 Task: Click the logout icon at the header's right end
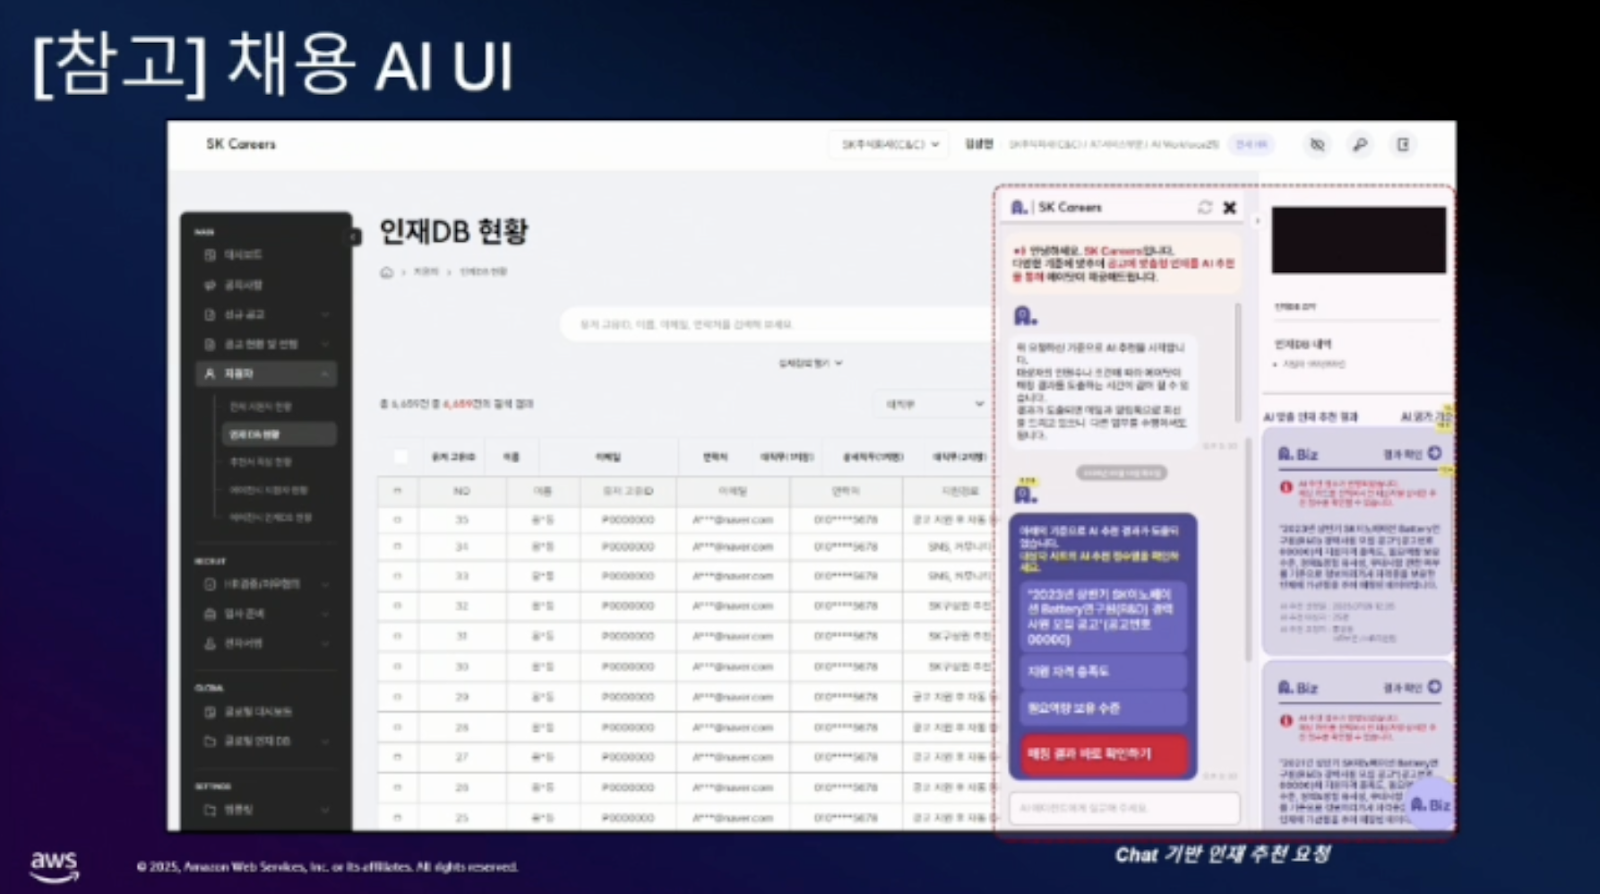pos(1403,145)
